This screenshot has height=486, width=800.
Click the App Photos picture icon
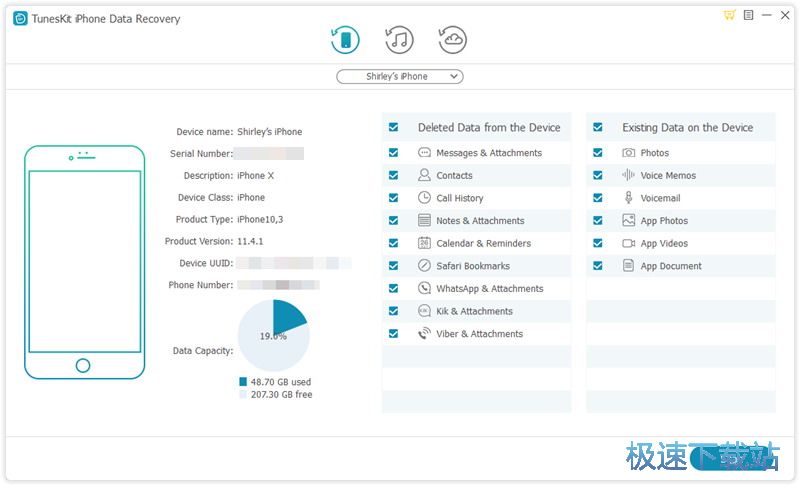pyautogui.click(x=629, y=220)
